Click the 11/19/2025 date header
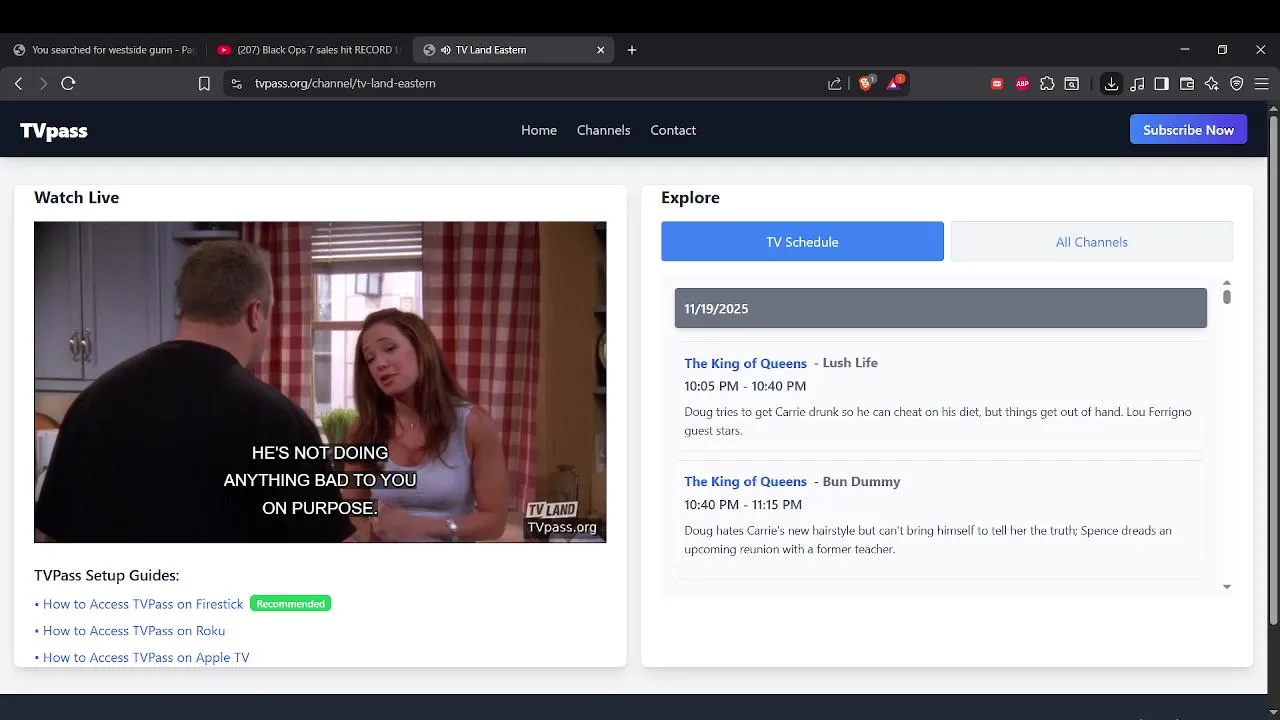 point(940,308)
